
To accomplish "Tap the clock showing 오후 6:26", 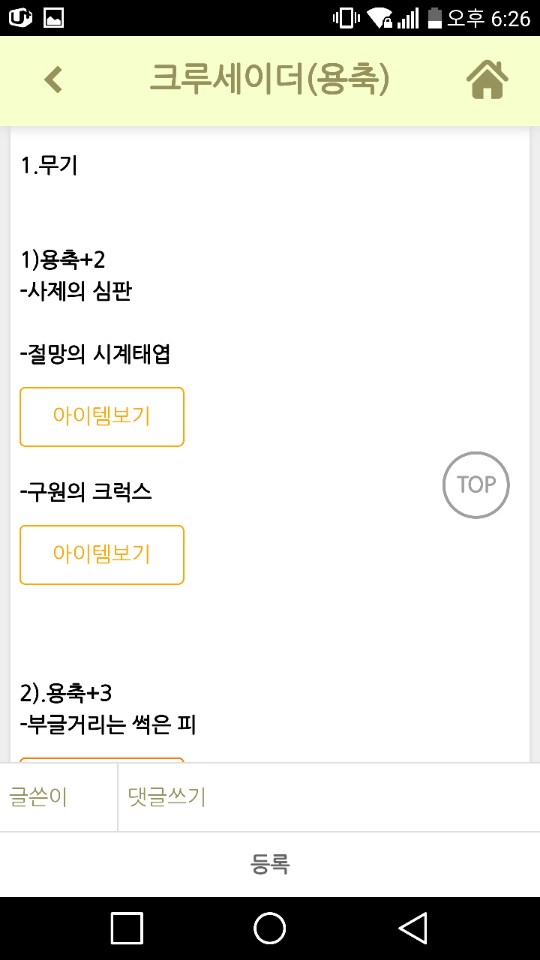I will click(x=489, y=18).
